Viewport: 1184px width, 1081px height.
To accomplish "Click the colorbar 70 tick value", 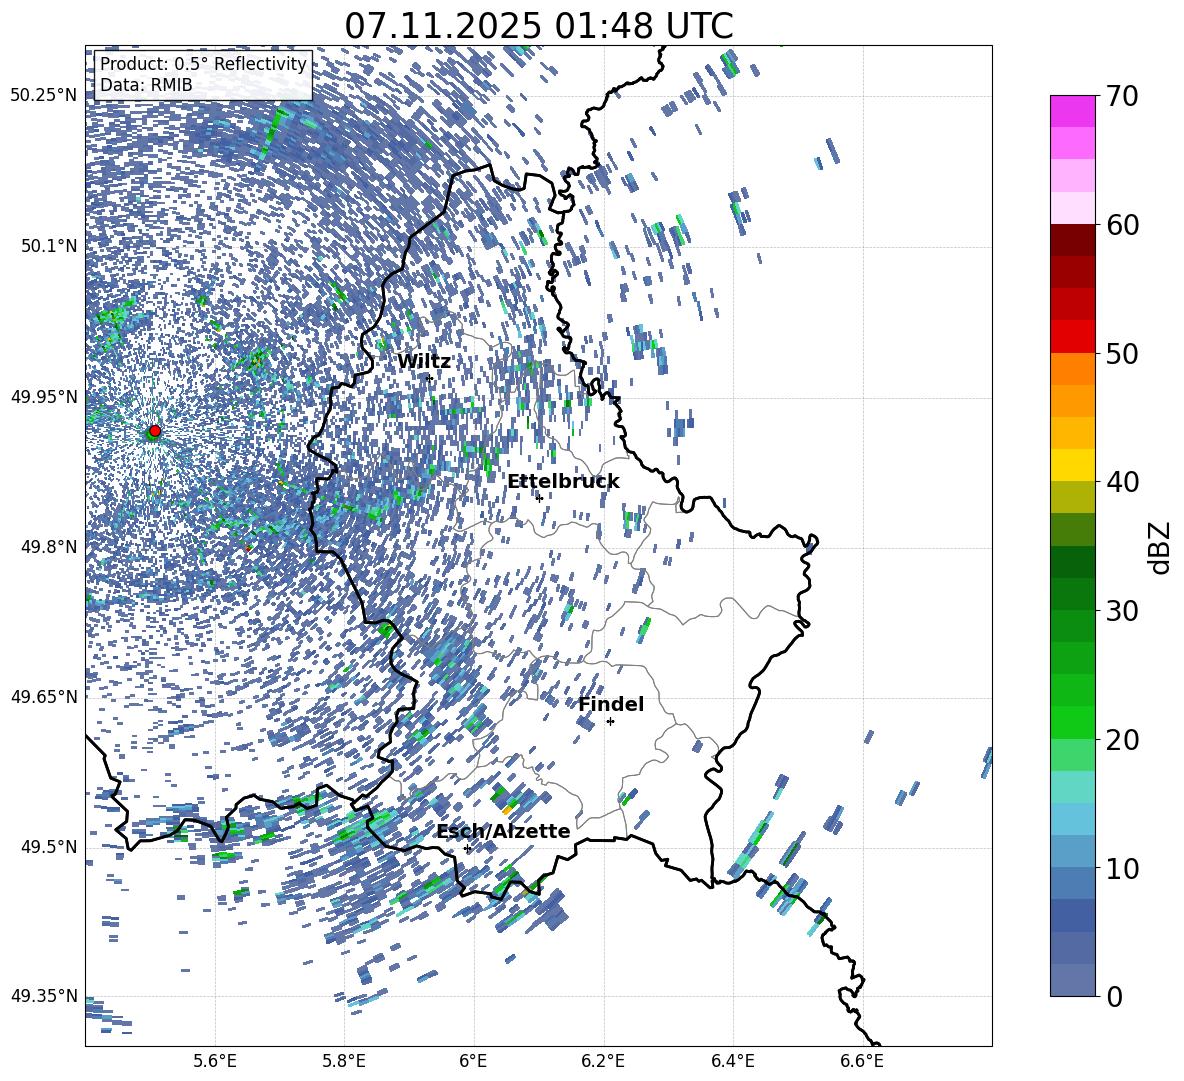I will click(x=1122, y=96).
